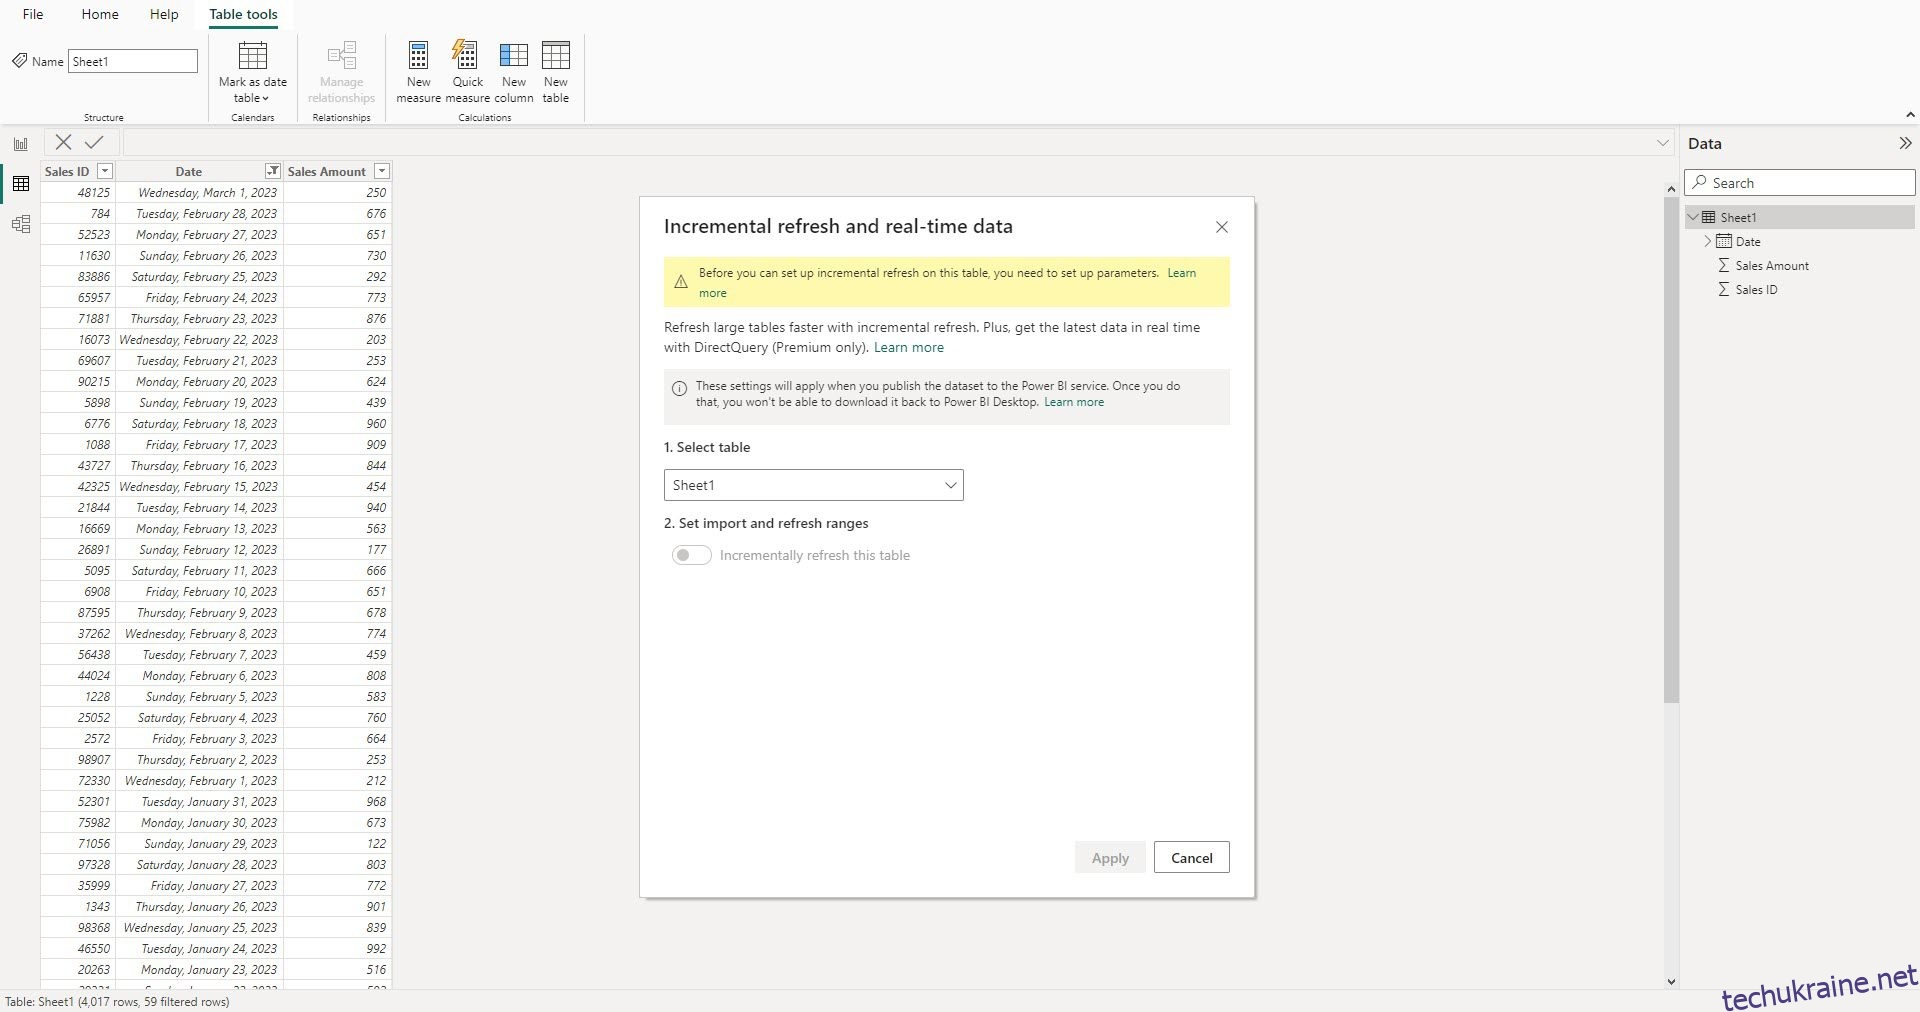Switch to Report view in left sidebar
Screen dimensions: 1920x1012
click(21, 144)
